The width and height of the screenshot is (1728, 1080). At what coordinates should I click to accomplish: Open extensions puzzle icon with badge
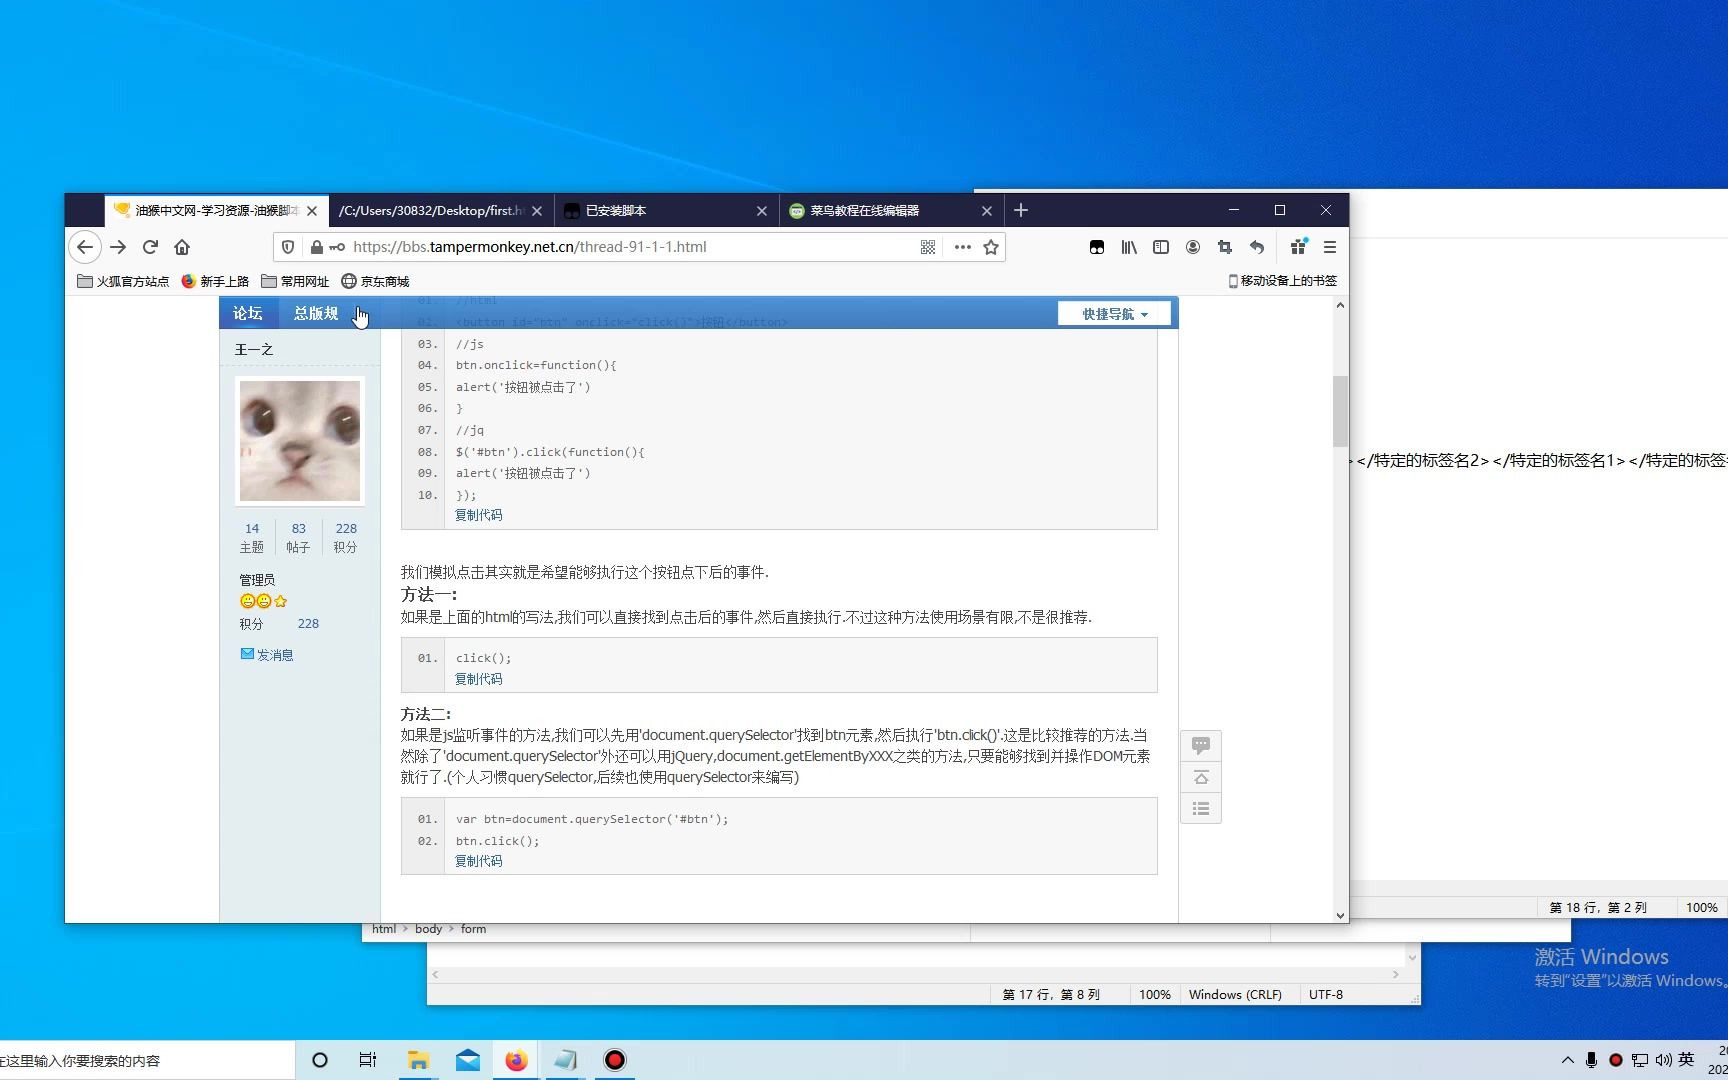(x=1298, y=247)
